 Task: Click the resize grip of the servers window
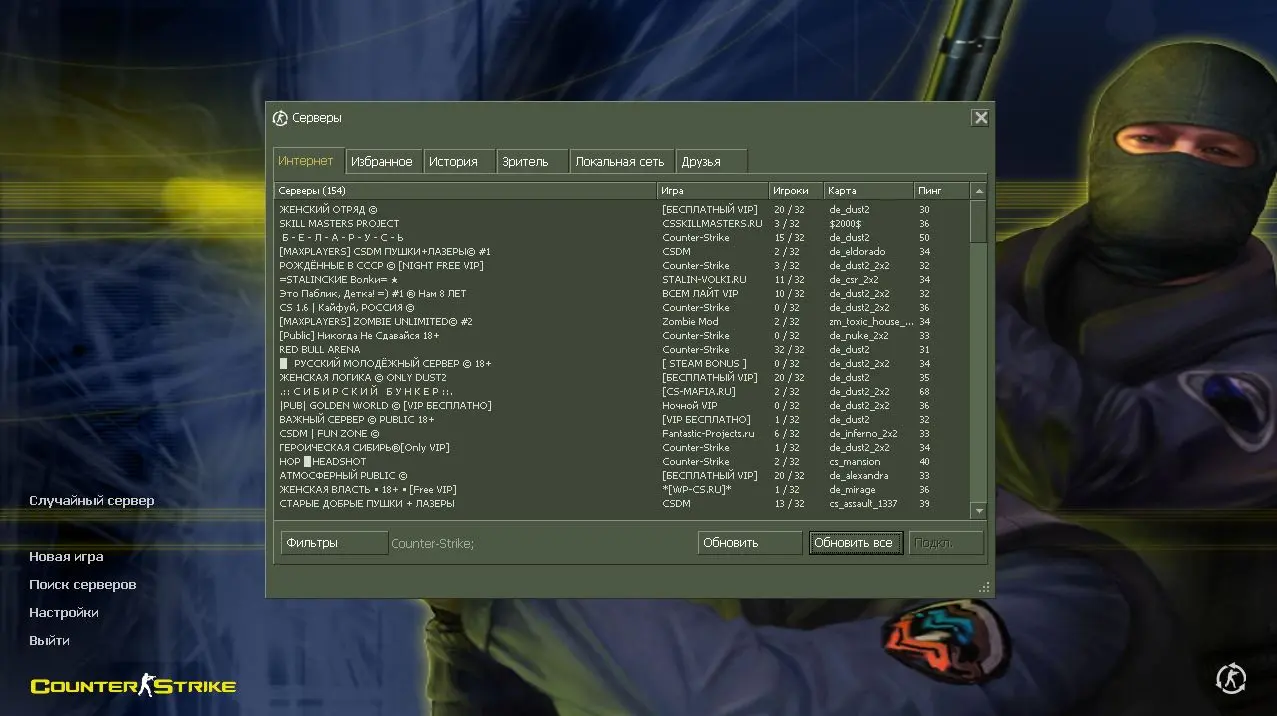click(984, 588)
